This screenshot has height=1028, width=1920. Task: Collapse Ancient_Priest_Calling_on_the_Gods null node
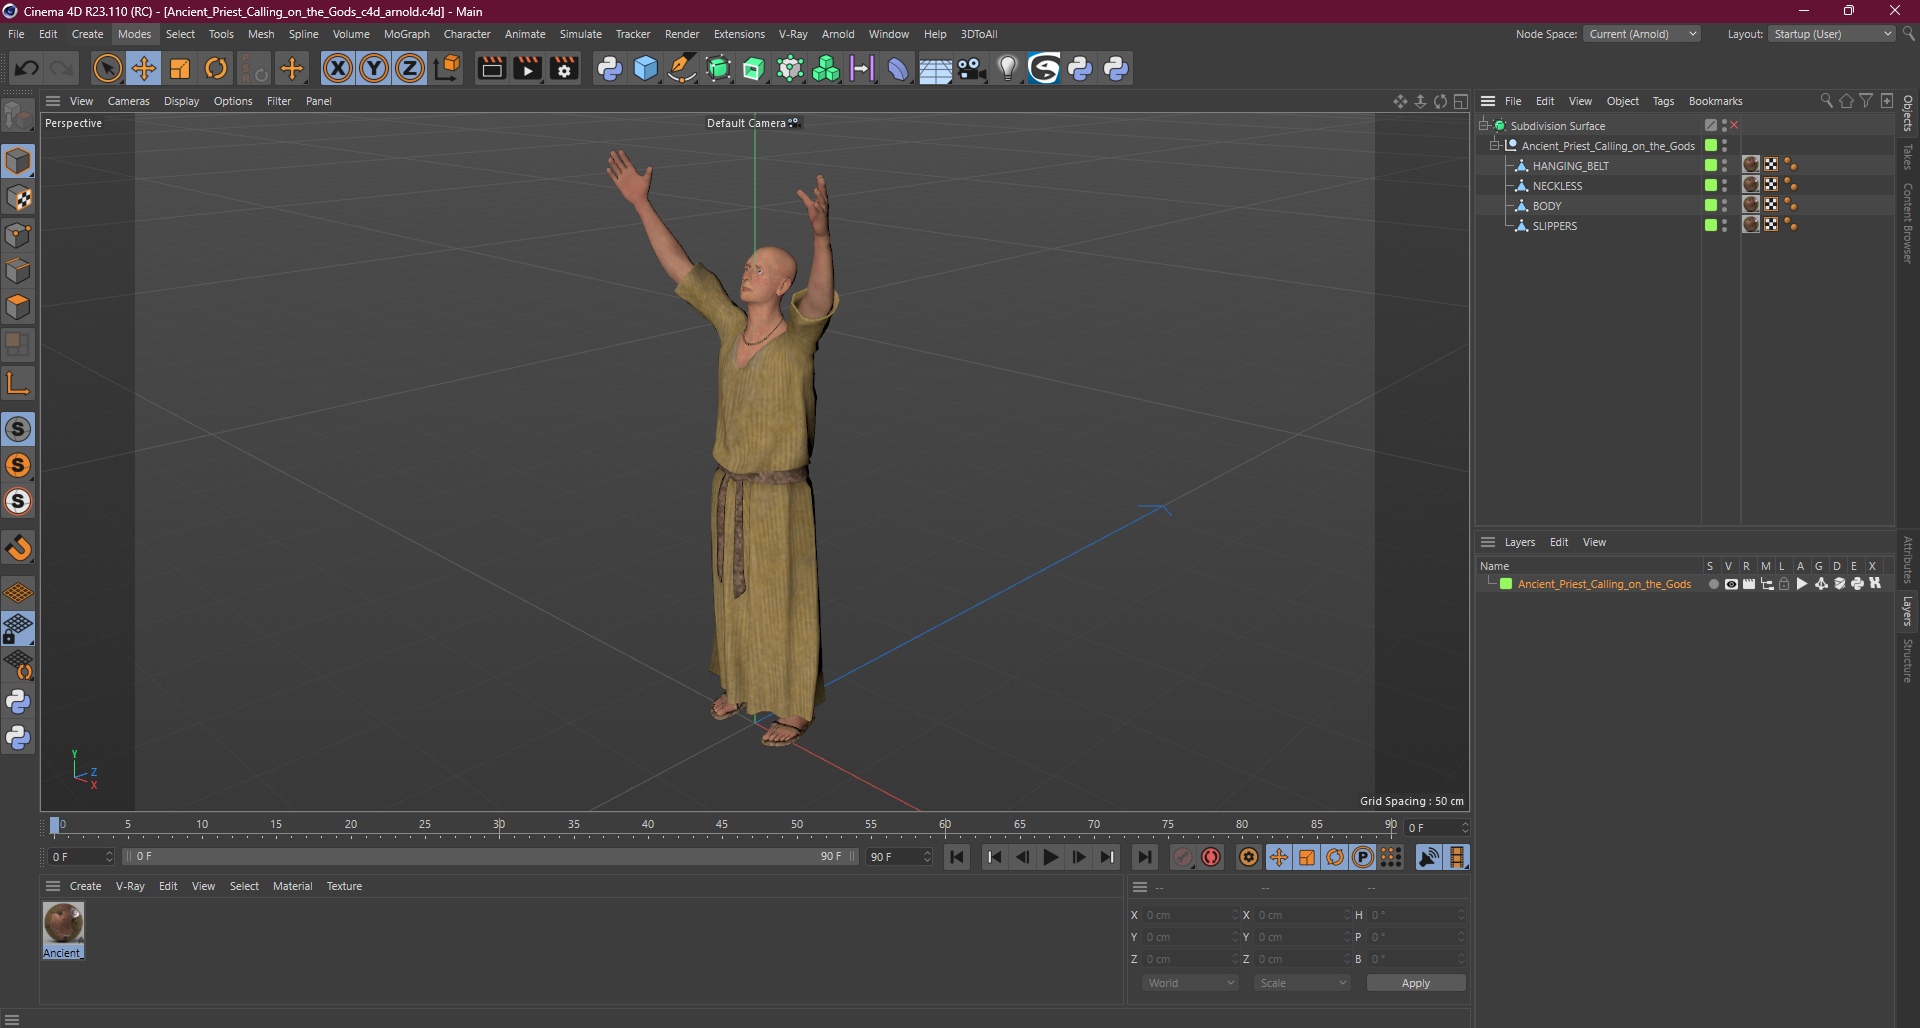click(x=1496, y=146)
